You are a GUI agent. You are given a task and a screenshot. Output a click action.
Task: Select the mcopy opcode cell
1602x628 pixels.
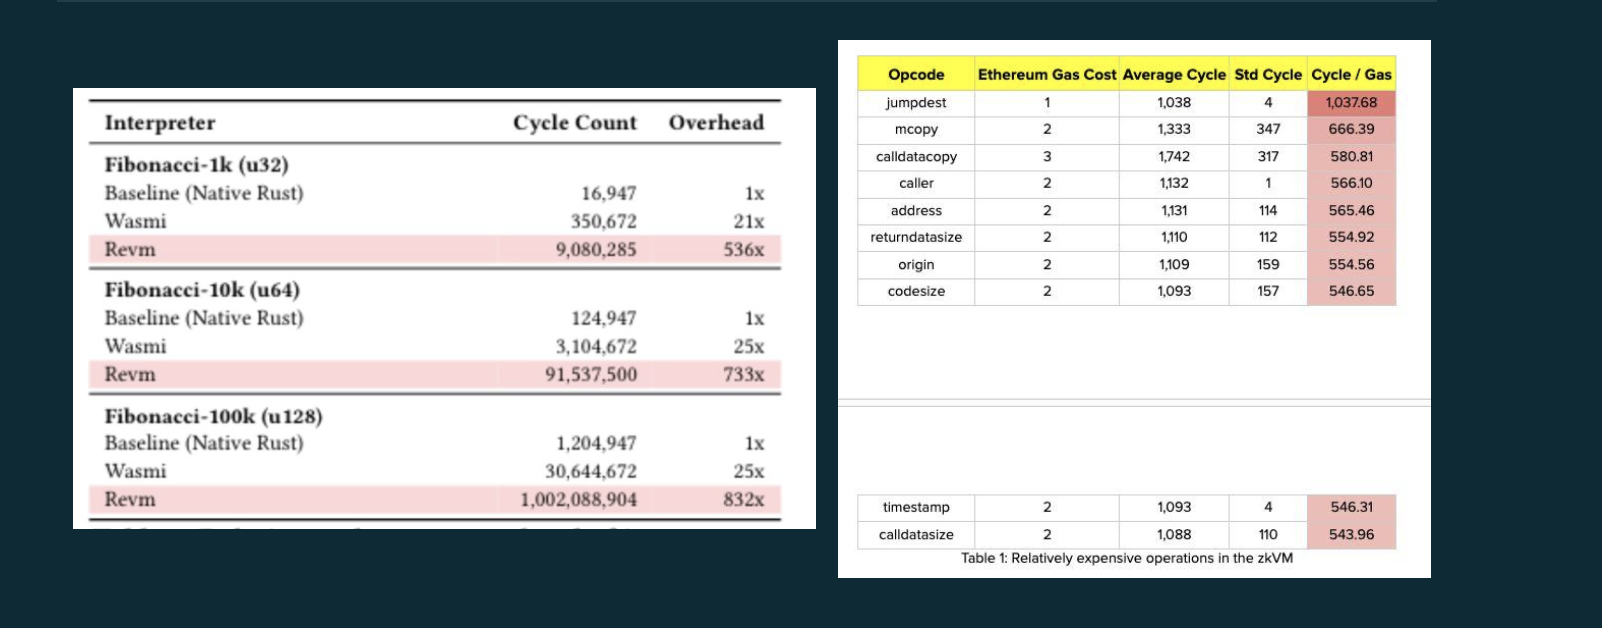(x=916, y=129)
